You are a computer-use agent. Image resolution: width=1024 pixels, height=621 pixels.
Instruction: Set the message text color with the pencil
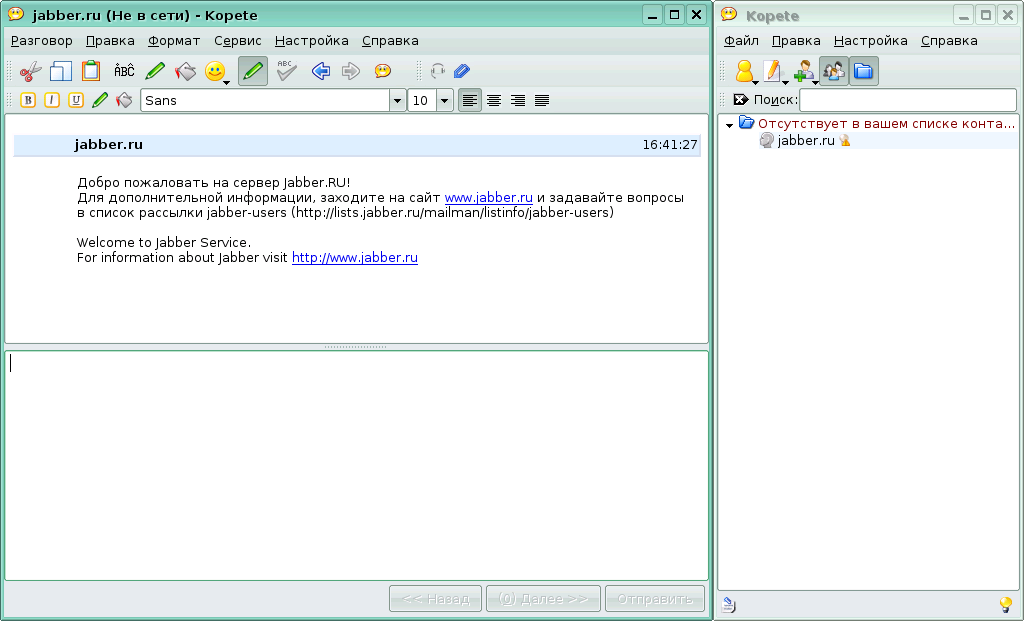pos(99,100)
